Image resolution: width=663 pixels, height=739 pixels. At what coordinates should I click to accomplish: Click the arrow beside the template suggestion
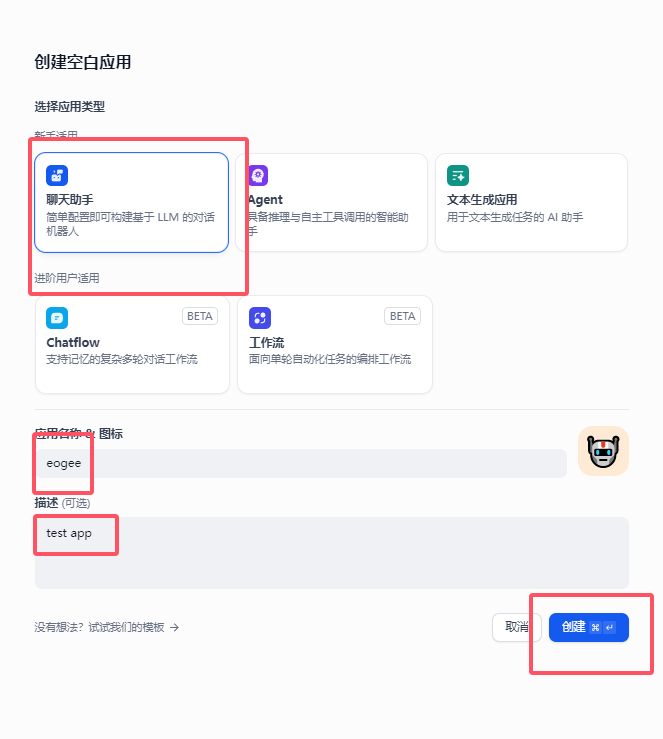tap(174, 627)
